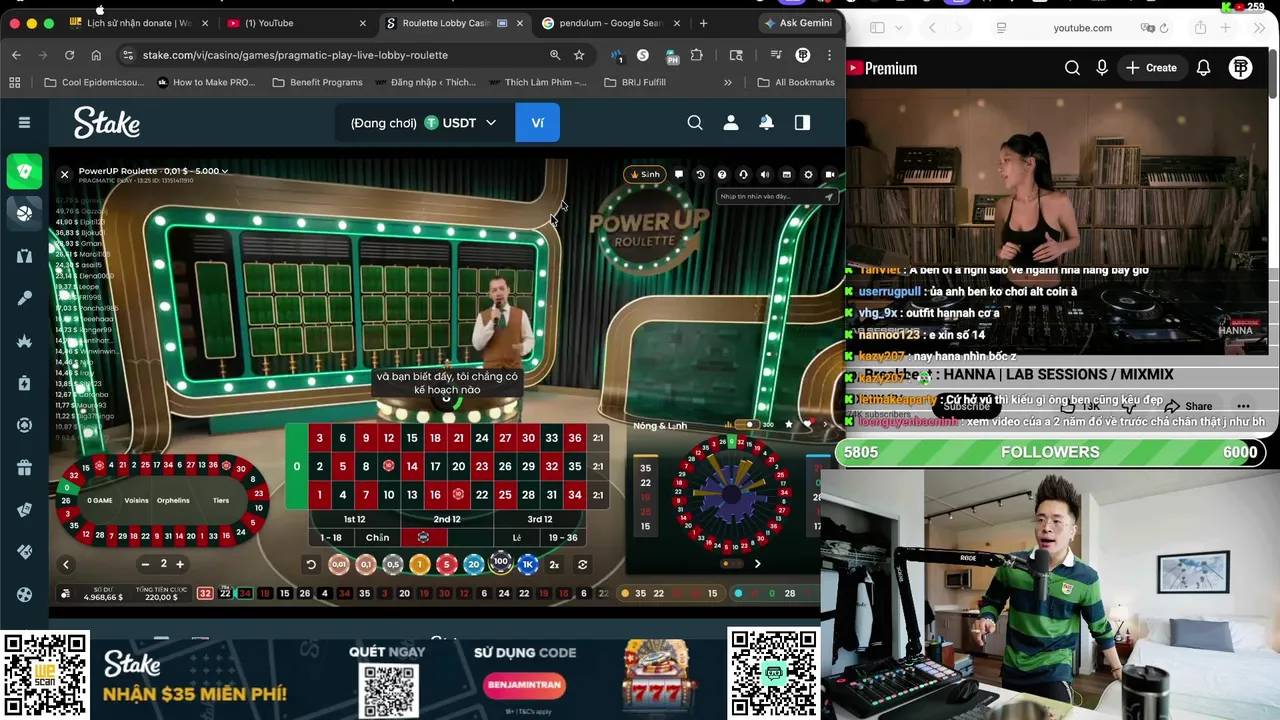Viewport: 1280px width, 720px height.
Task: Toggle the Stake side panel icon
Action: [802, 123]
